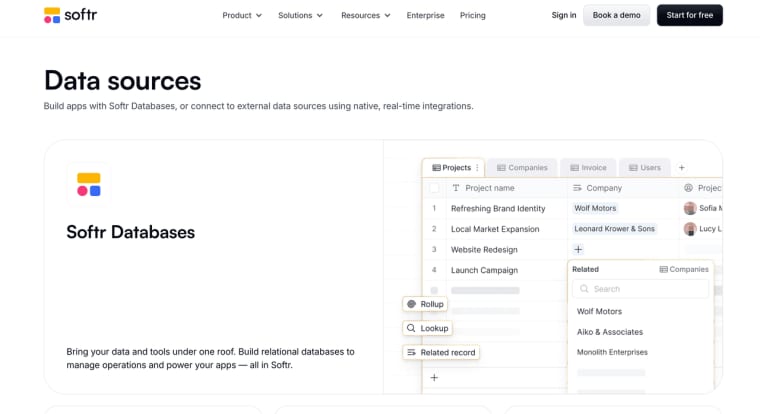Expand the Solutions menu

(300, 16)
